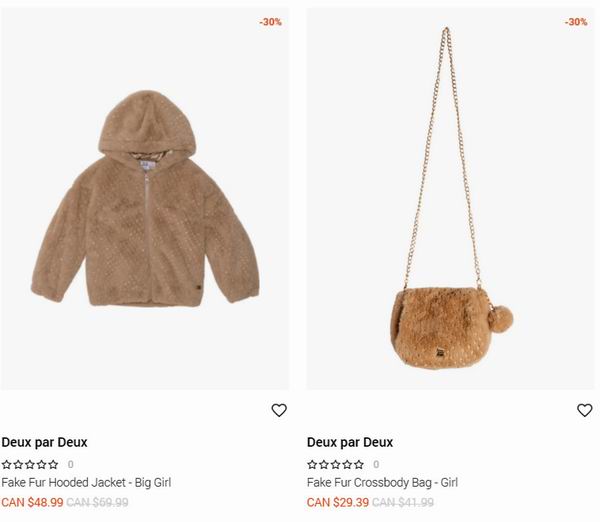This screenshot has height=522, width=600.
Task: Click the CAN $48.99 sale price
Action: pos(32,502)
